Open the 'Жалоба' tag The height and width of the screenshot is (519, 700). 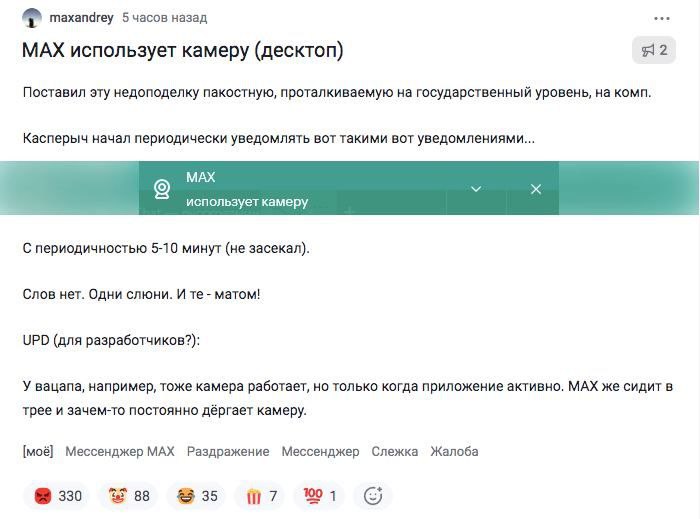coord(454,452)
